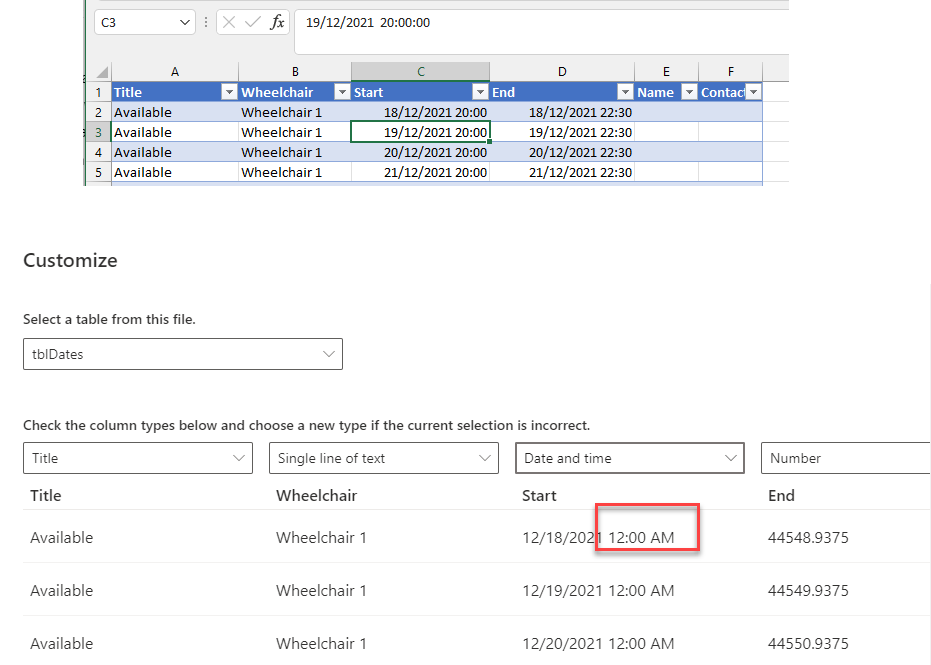The image size is (931, 665).
Task: Click the Insert Function fx icon
Action: click(x=277, y=23)
